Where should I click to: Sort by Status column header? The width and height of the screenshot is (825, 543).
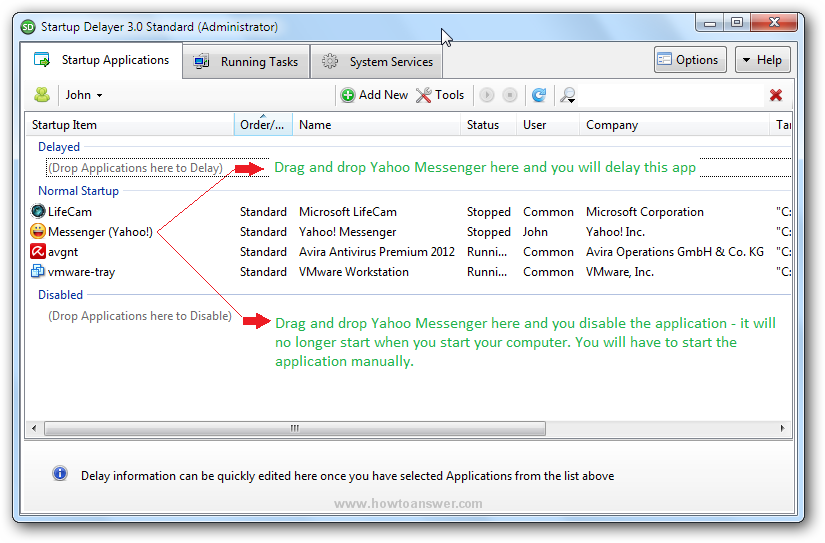tap(488, 125)
